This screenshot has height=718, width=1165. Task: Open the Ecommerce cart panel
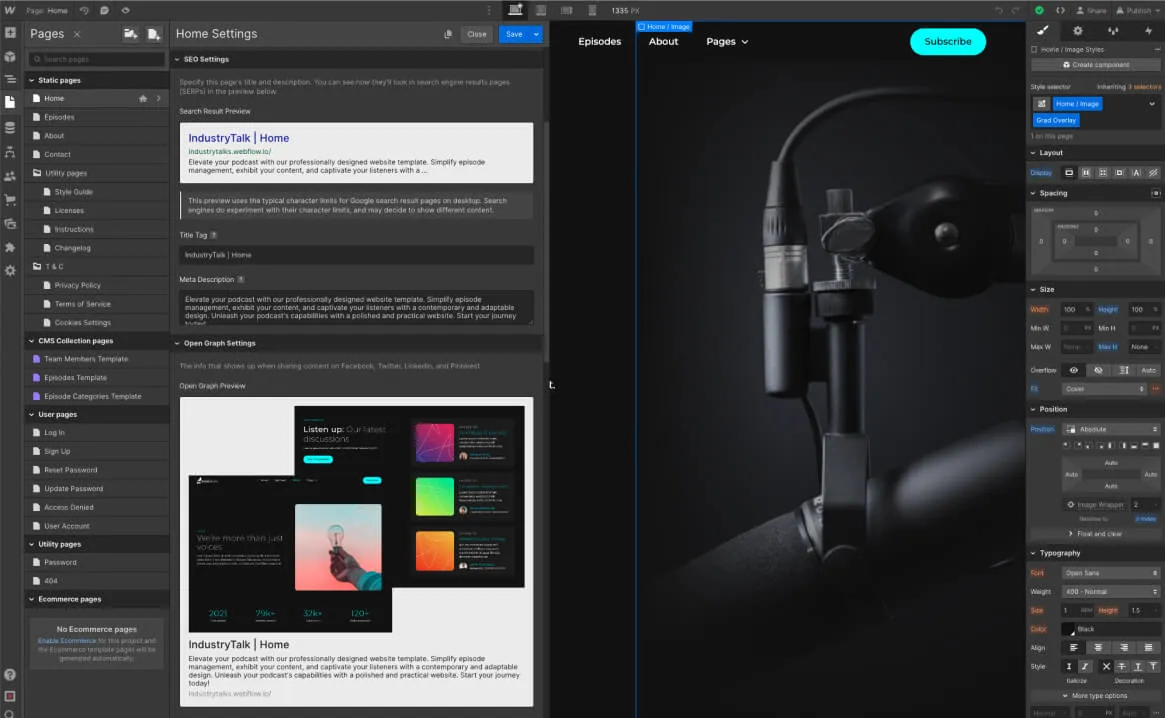tap(10, 199)
